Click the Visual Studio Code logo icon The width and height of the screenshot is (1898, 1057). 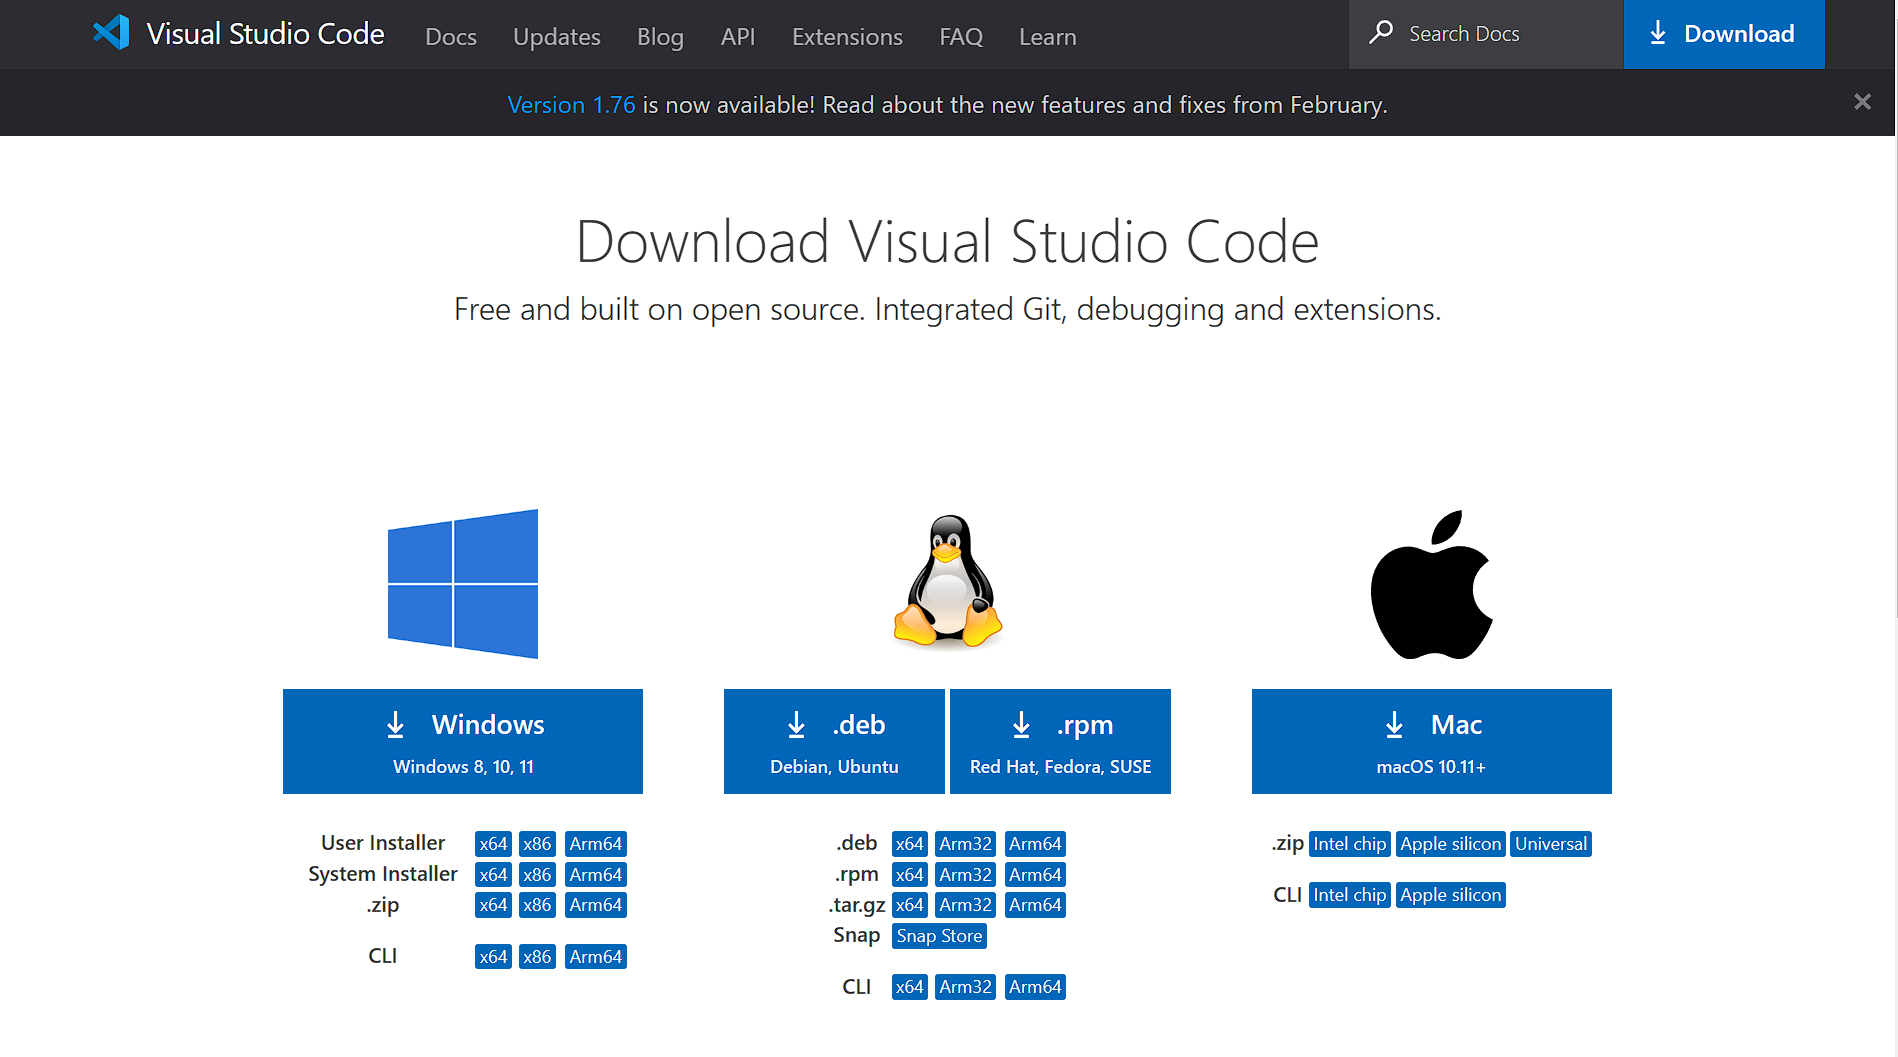[x=111, y=33]
